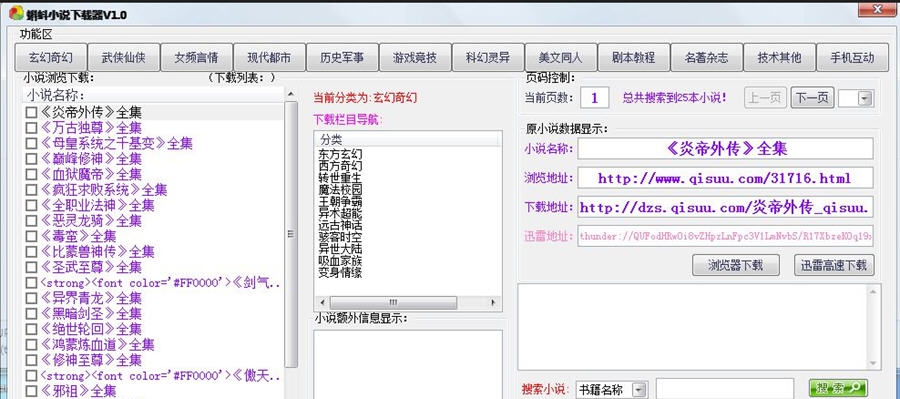Open the 名著杂志 category

[x=707, y=57]
